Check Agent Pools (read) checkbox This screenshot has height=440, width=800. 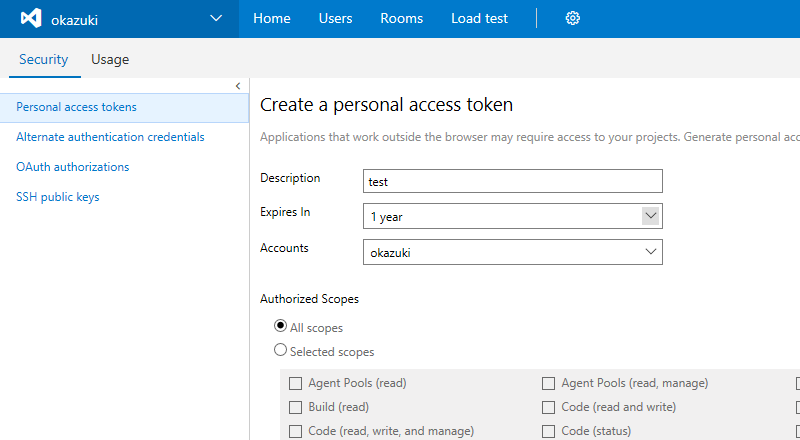tap(296, 383)
